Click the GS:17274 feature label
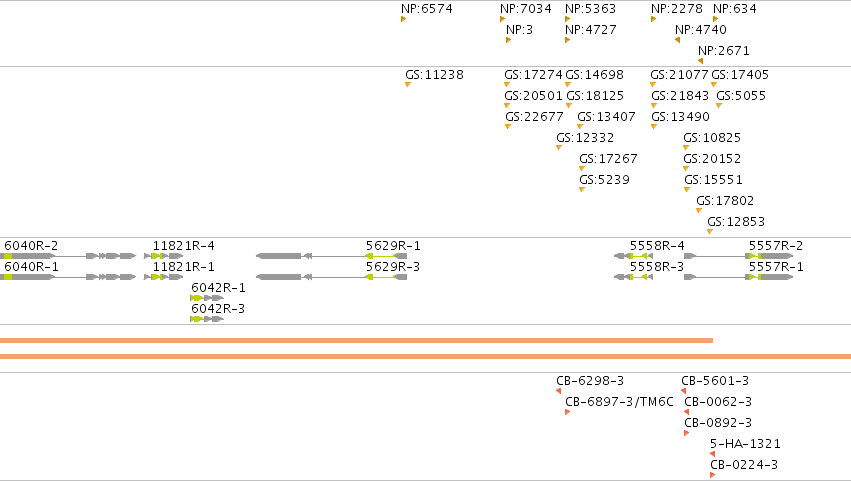Image resolution: width=851 pixels, height=481 pixels. (534, 75)
